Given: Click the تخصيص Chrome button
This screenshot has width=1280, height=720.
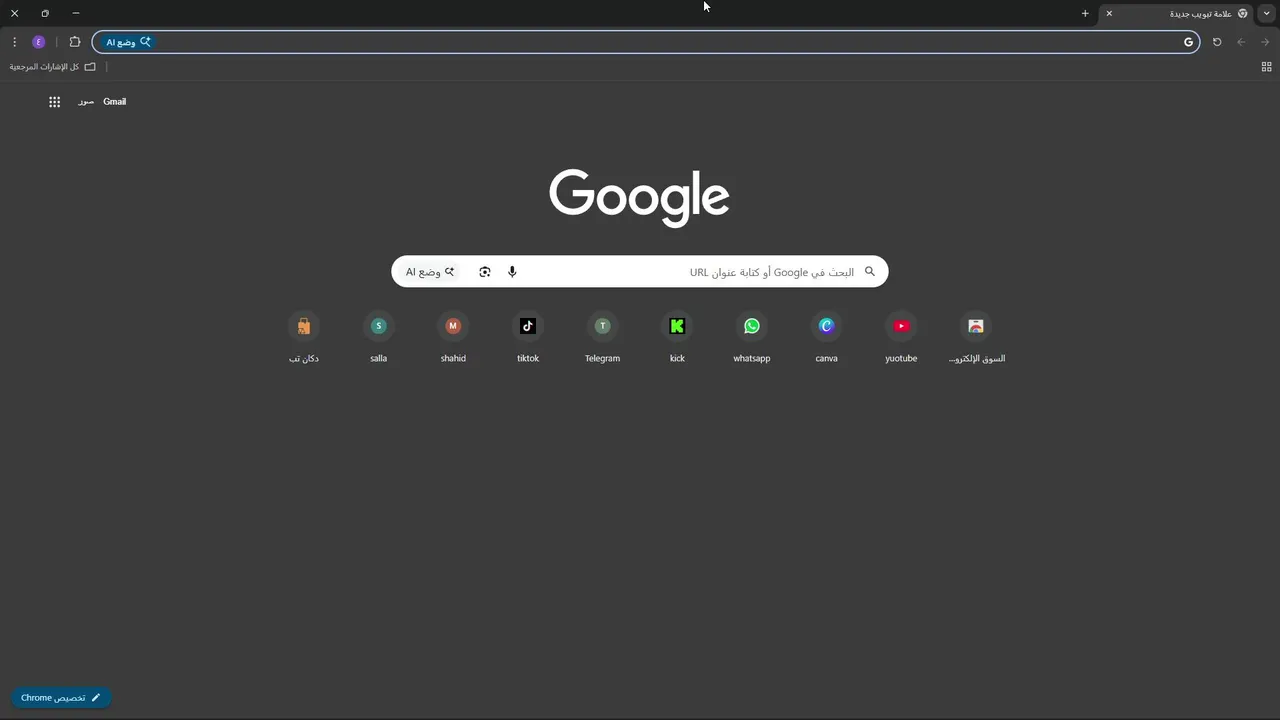Looking at the screenshot, I should click(61, 698).
